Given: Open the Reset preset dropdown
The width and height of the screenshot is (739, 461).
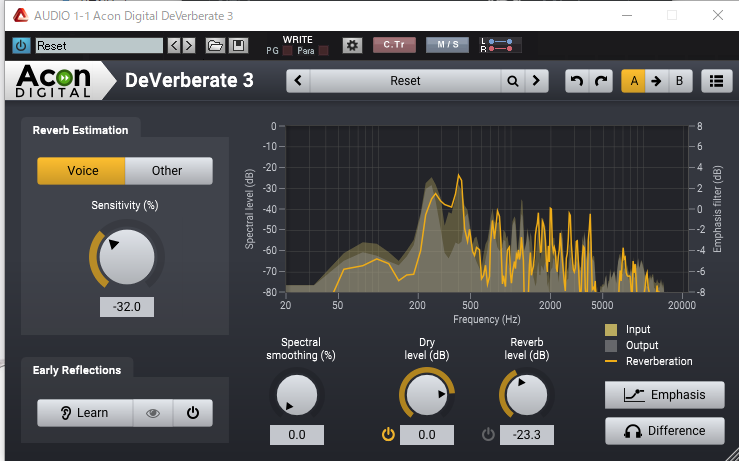Looking at the screenshot, I should [x=405, y=81].
